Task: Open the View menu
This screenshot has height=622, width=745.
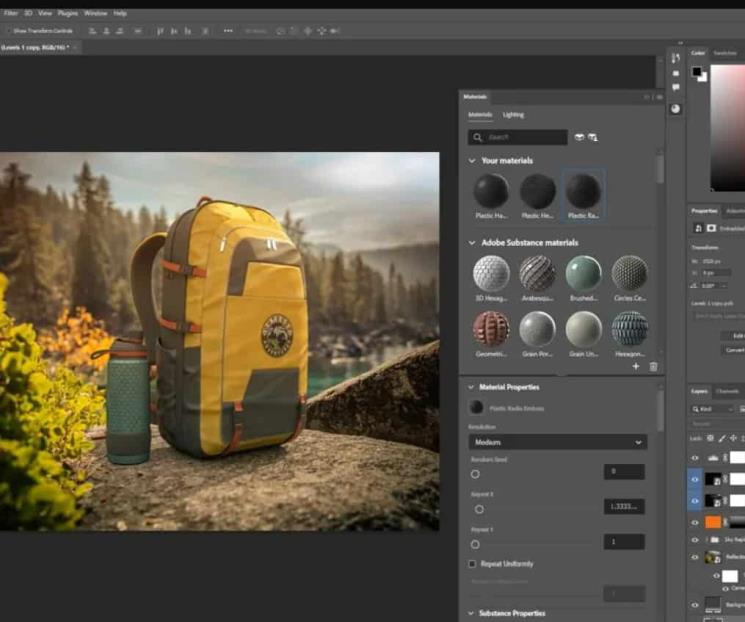Action: click(45, 13)
